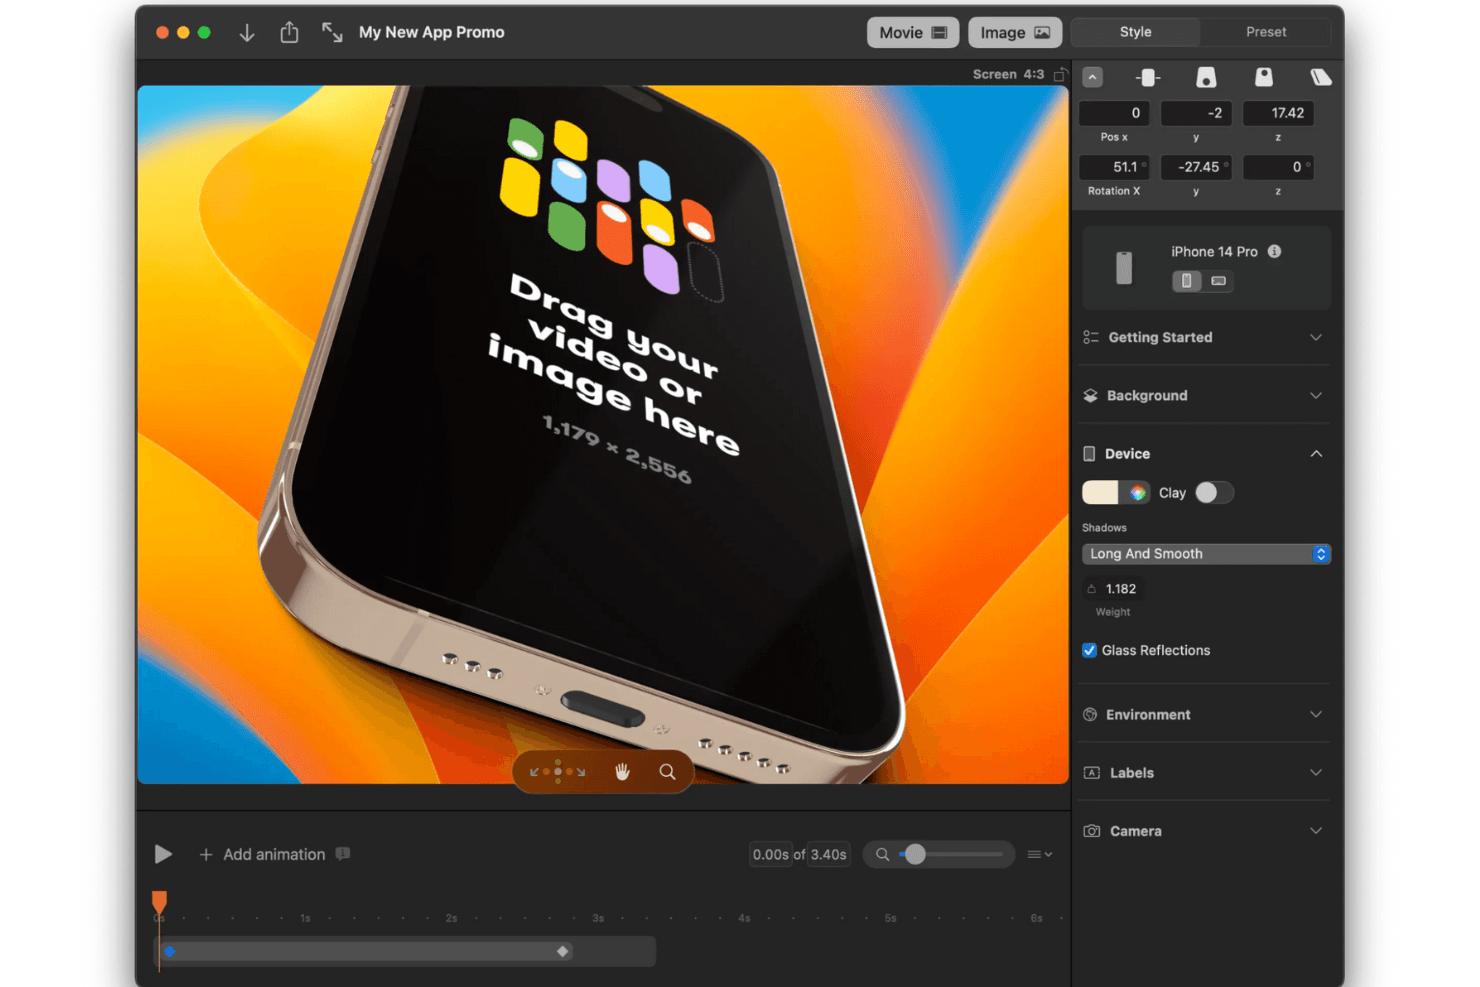
Task: Switch device to landscape orientation
Action: [x=1218, y=281]
